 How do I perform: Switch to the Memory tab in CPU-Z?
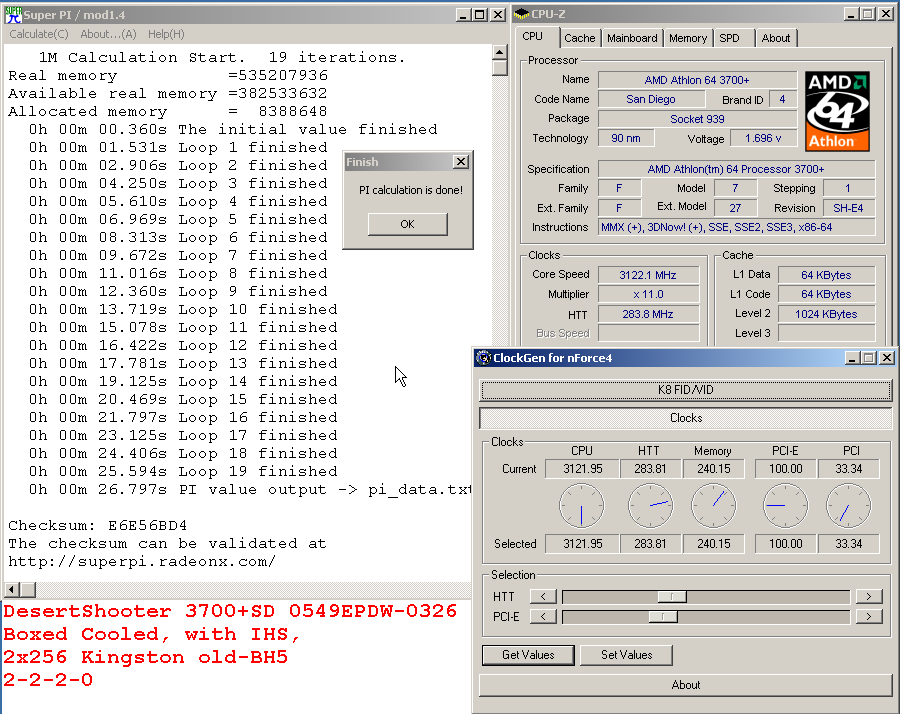click(688, 38)
